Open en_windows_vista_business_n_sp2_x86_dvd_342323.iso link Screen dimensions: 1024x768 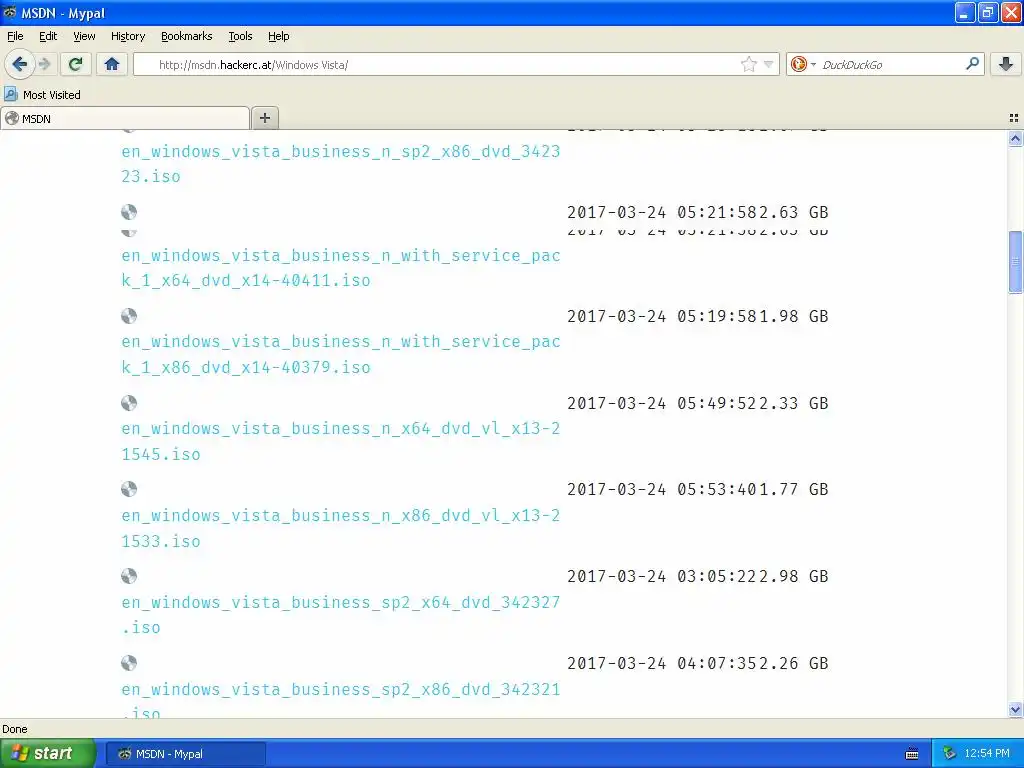(340, 164)
